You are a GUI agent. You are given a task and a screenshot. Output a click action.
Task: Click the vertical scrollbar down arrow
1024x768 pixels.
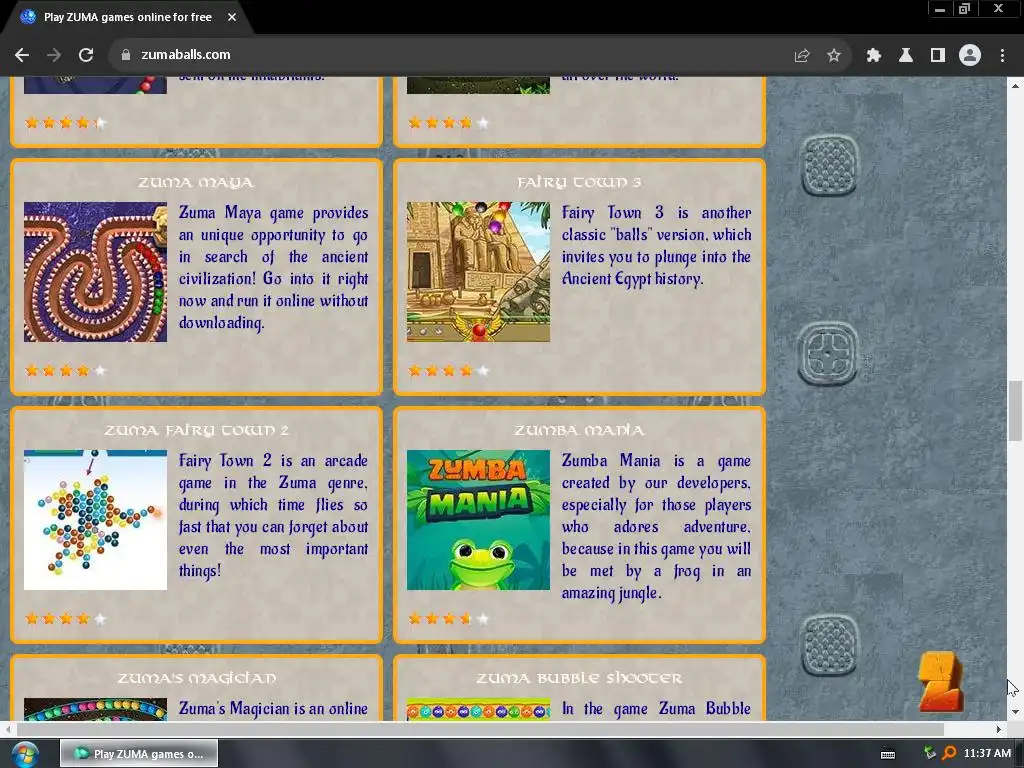coord(1015,712)
